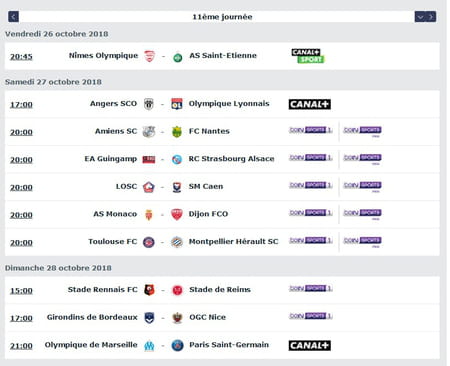
Task: Open the journée dropdown chevron
Action: tap(420, 16)
